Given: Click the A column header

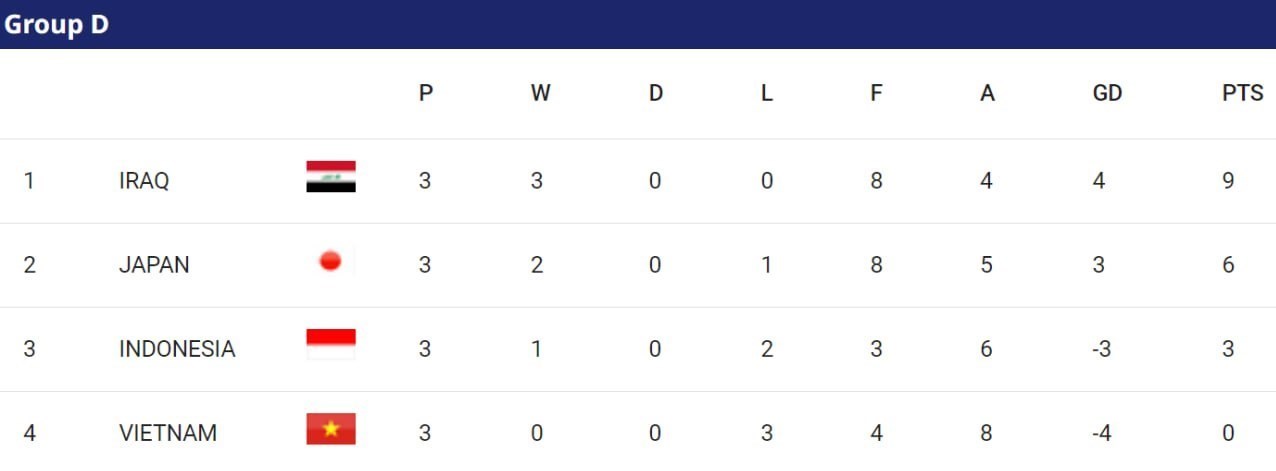Looking at the screenshot, I should coord(988,93).
